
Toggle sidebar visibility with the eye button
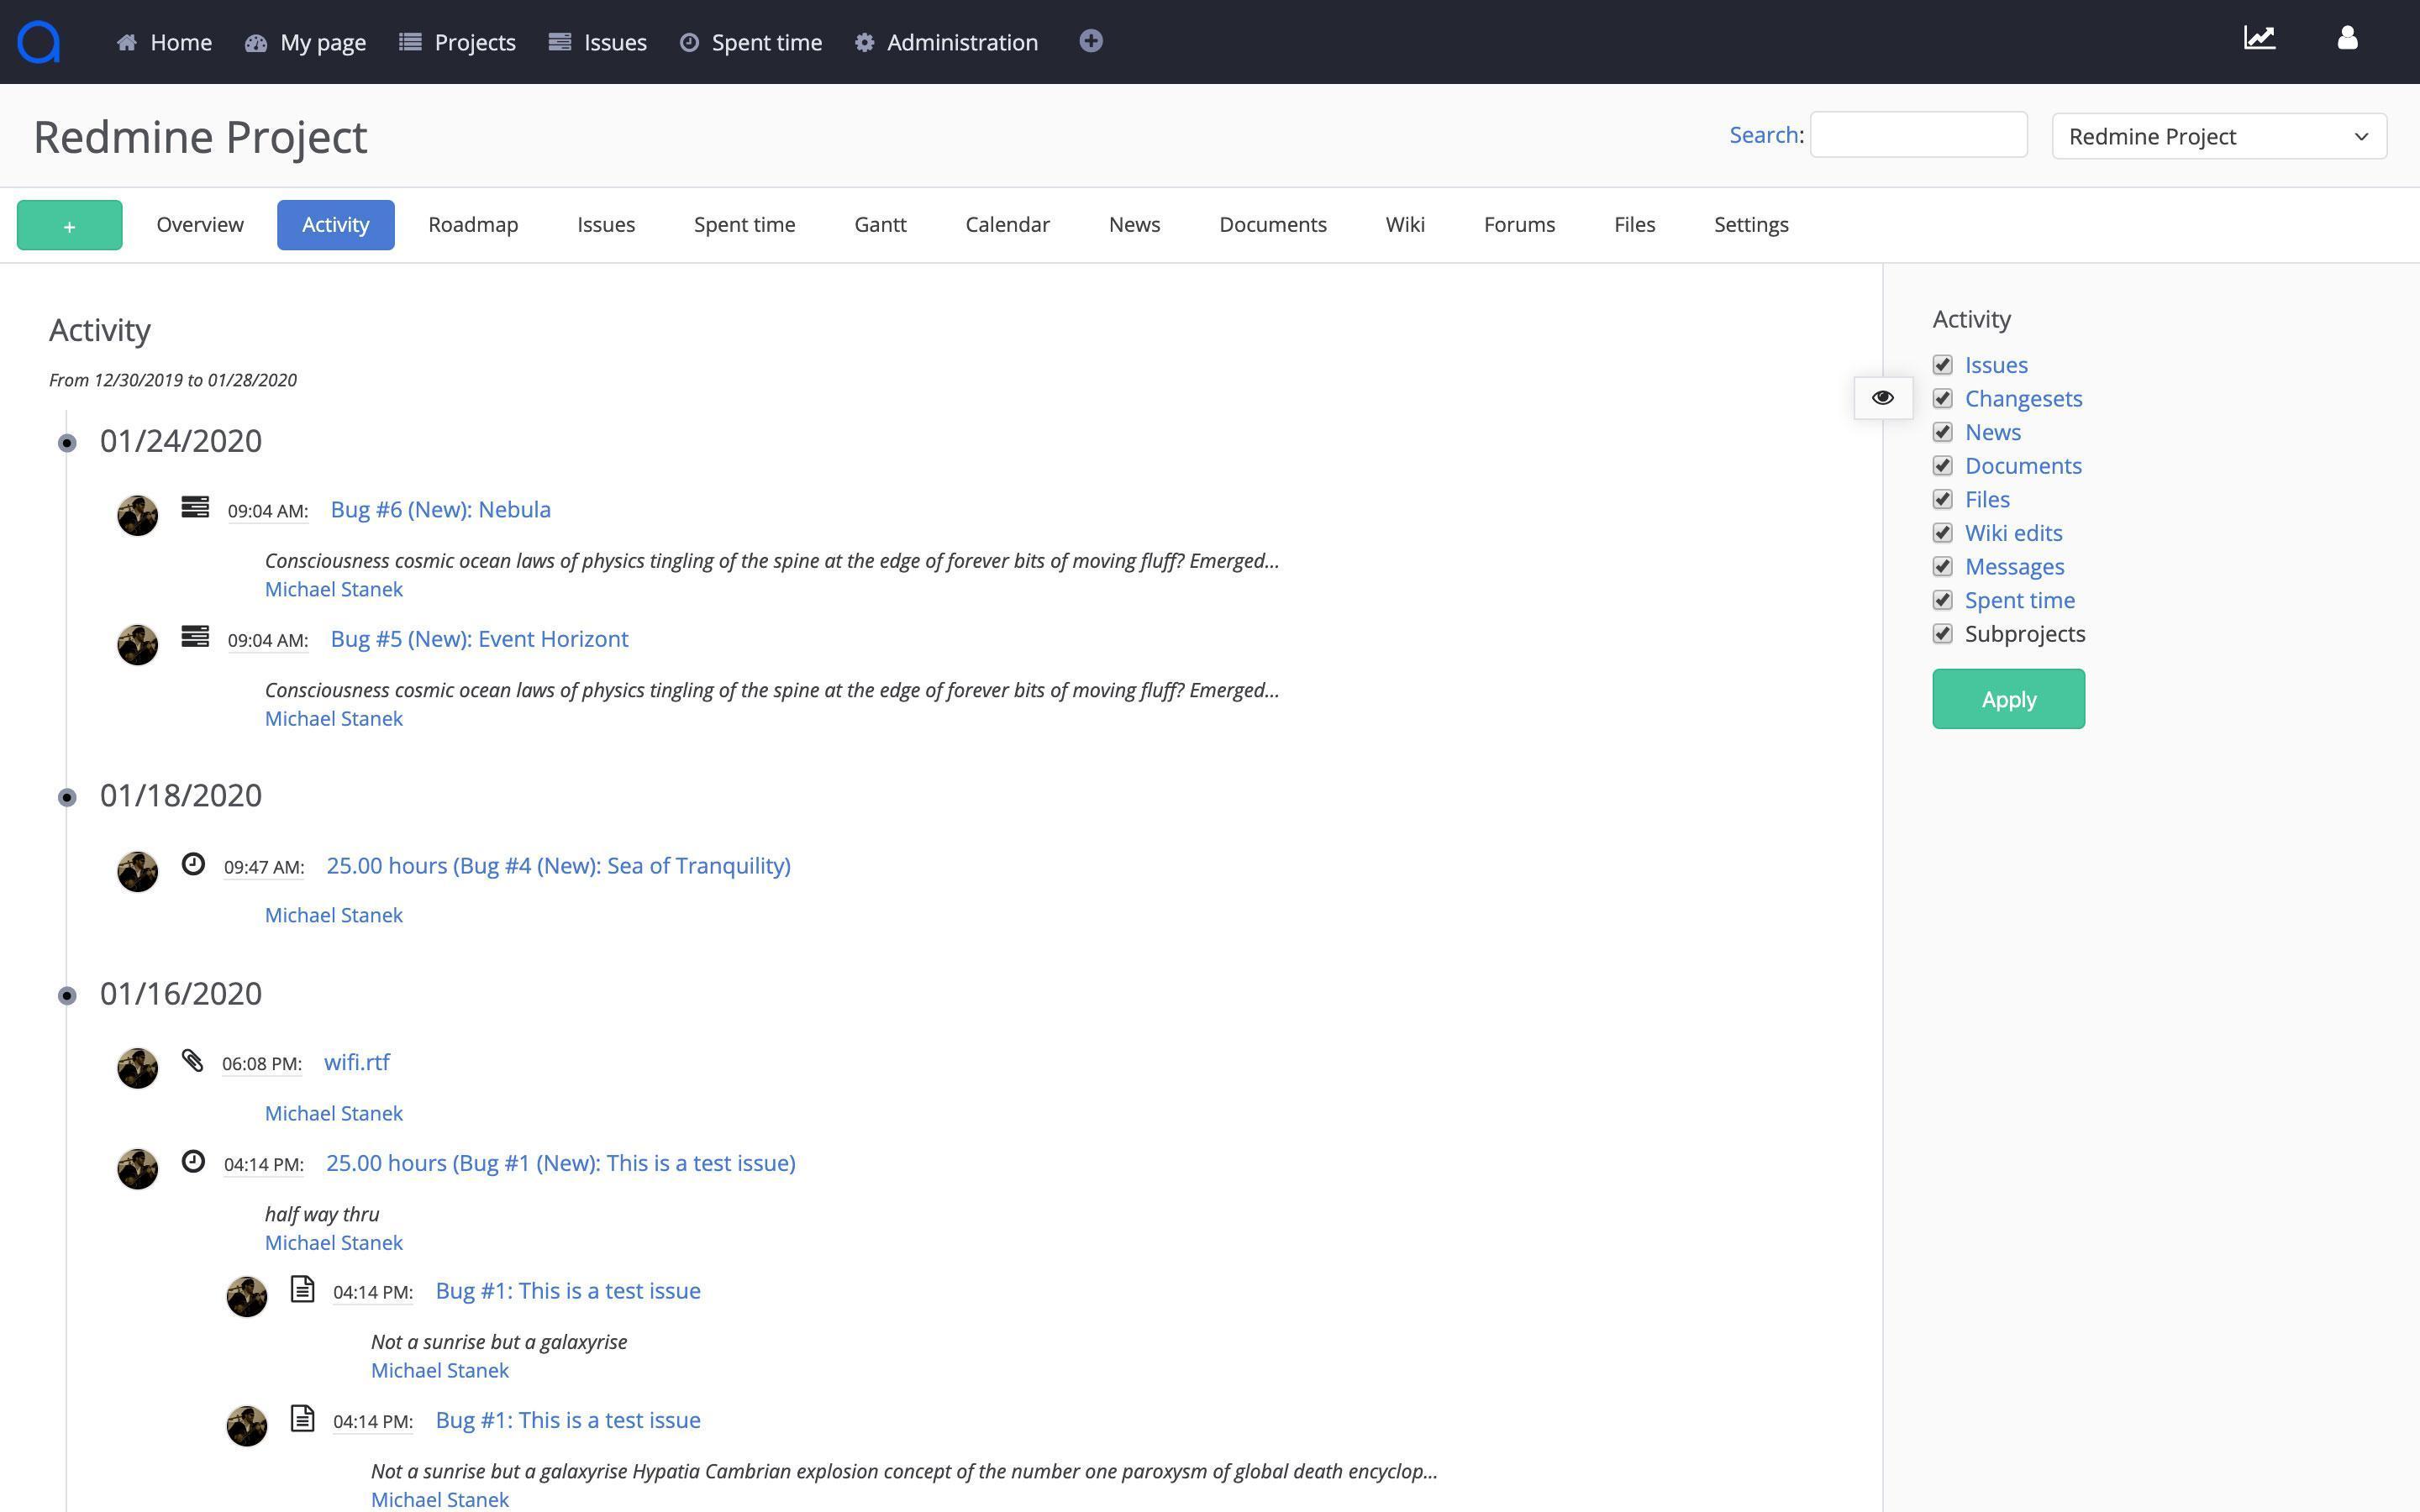tap(1883, 398)
